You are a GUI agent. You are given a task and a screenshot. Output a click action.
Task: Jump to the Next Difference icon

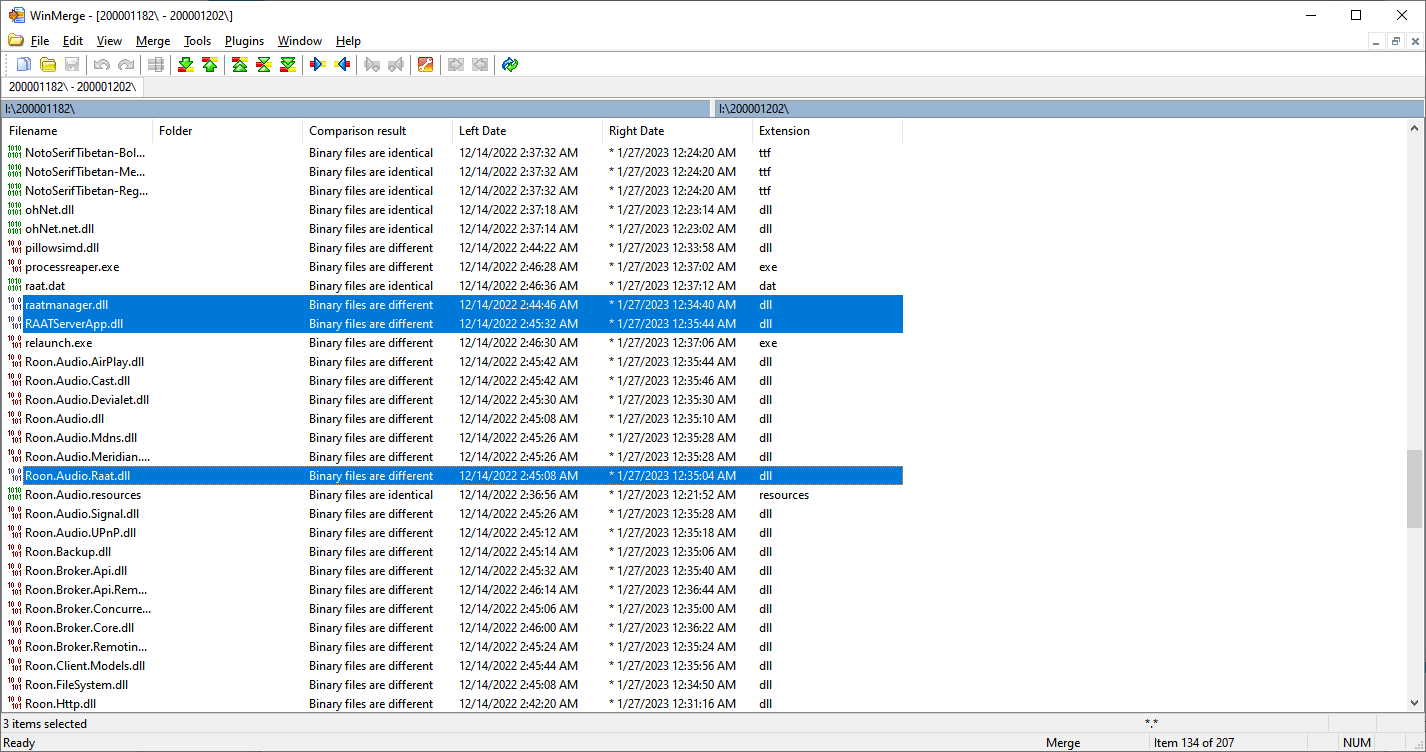(x=185, y=65)
